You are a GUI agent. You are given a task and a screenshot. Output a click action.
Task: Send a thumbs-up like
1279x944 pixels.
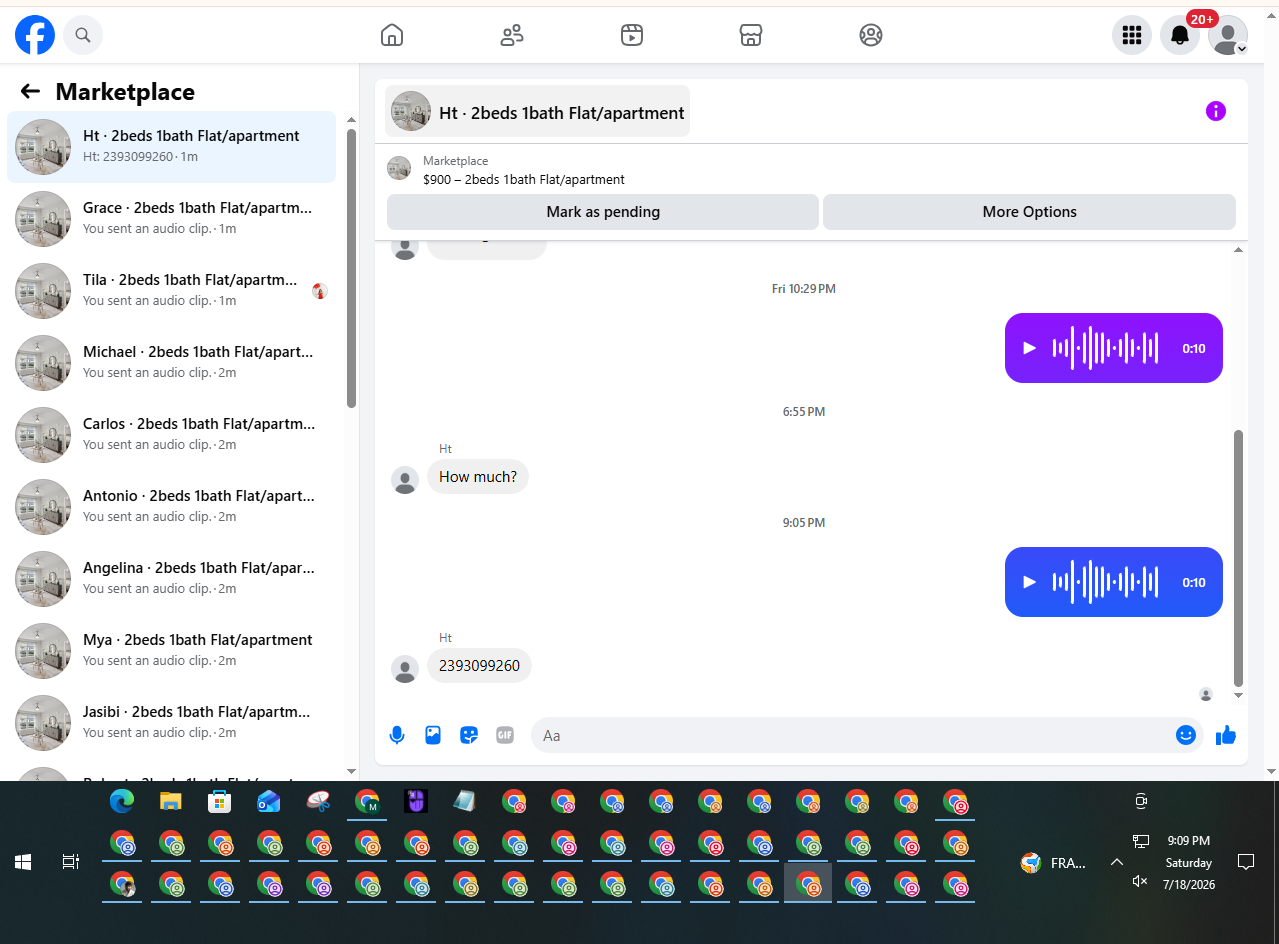[x=1226, y=735]
